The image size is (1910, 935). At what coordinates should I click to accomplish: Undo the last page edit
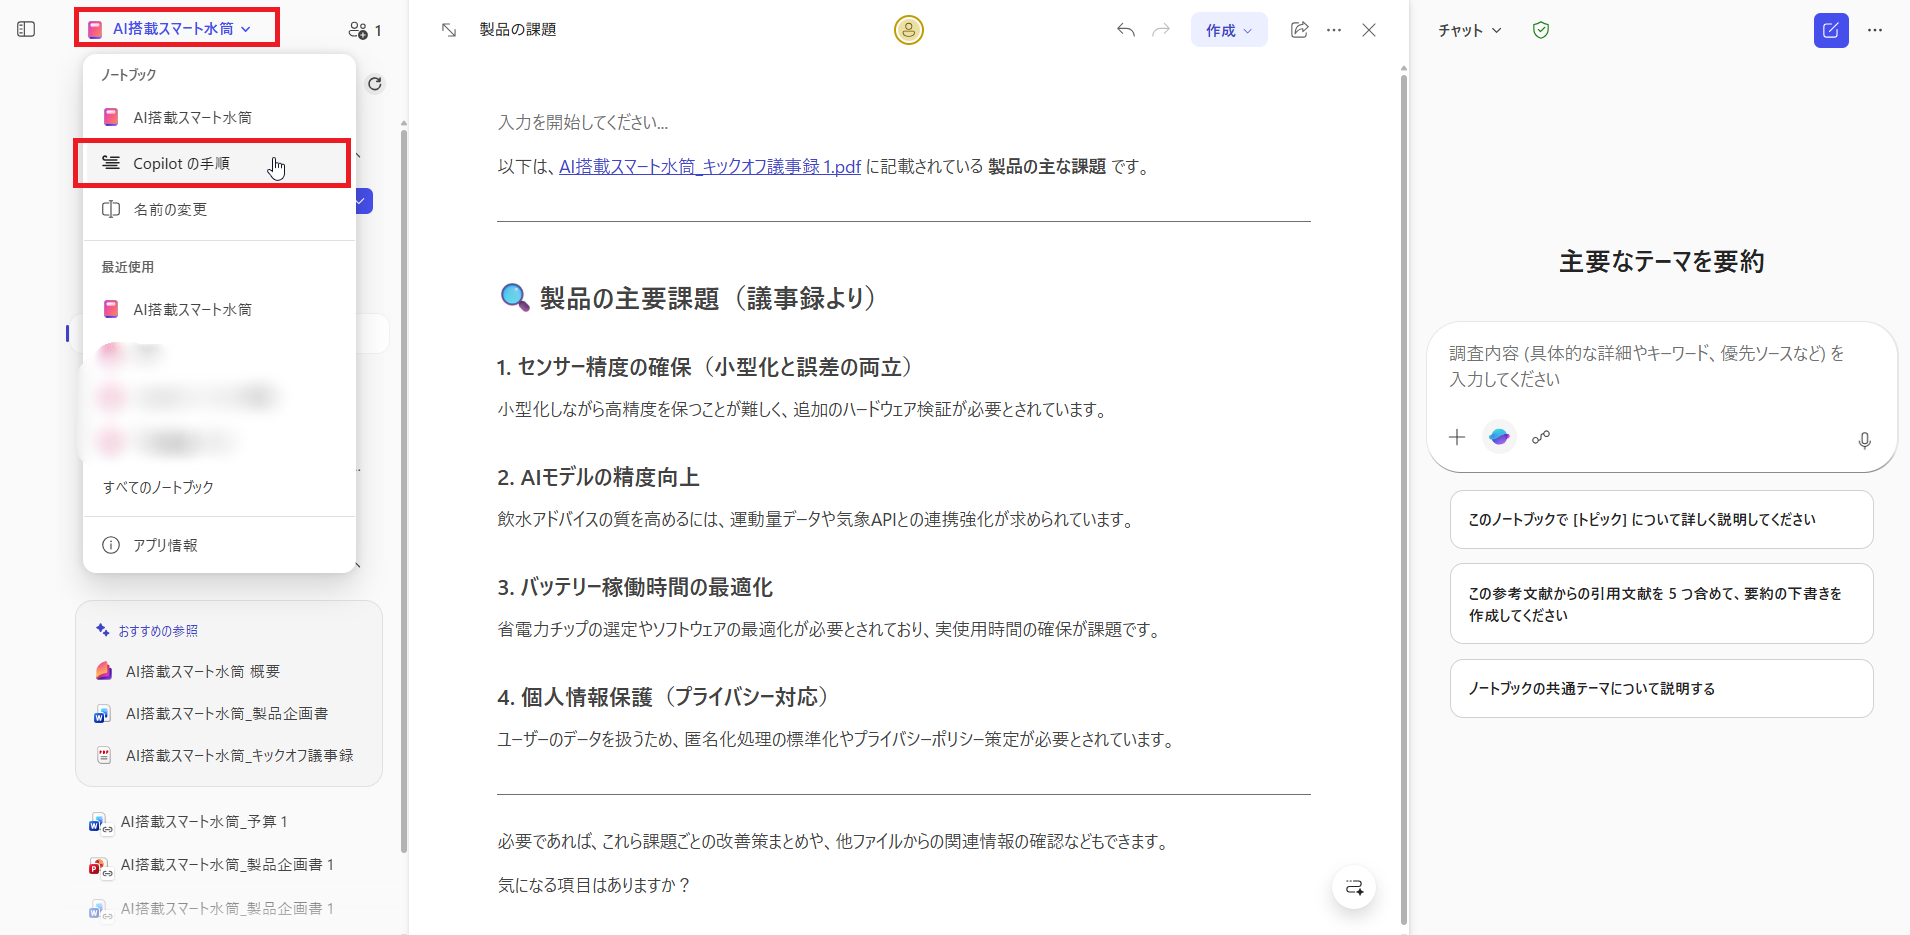click(x=1124, y=30)
